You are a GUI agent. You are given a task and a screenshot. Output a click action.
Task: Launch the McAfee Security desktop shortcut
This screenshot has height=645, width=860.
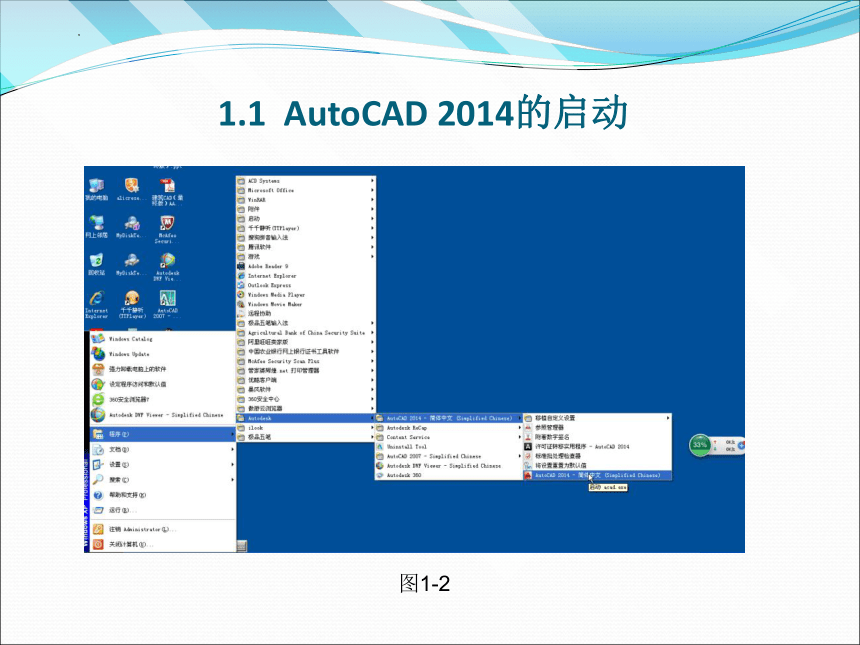(167, 229)
